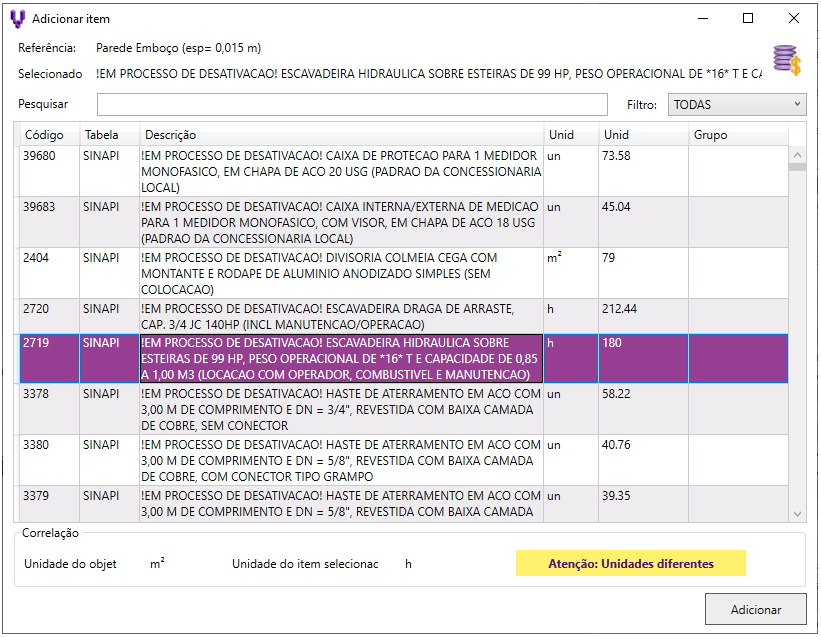Image resolution: width=821 pixels, height=637 pixels.
Task: Click the vertical scrollbar thumb of the list
Action: [797, 168]
